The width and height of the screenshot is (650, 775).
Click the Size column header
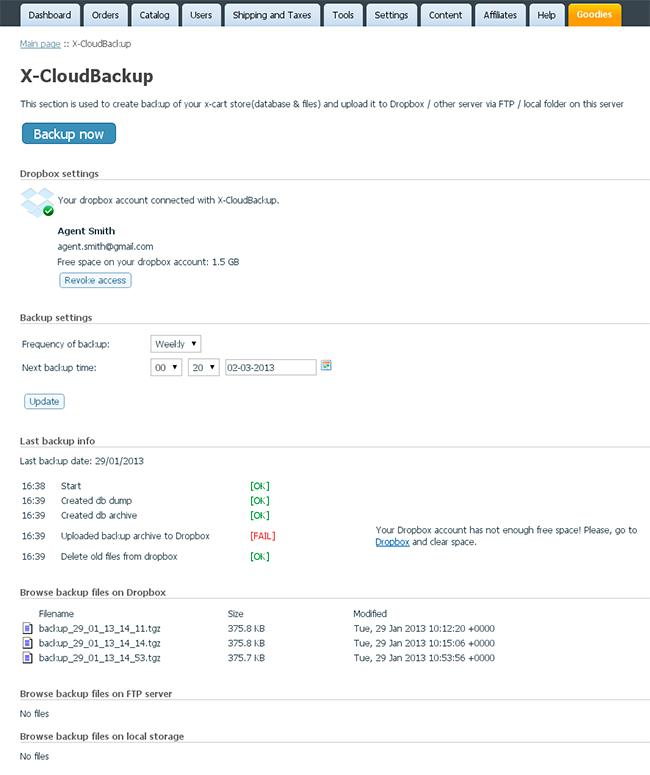(x=235, y=613)
